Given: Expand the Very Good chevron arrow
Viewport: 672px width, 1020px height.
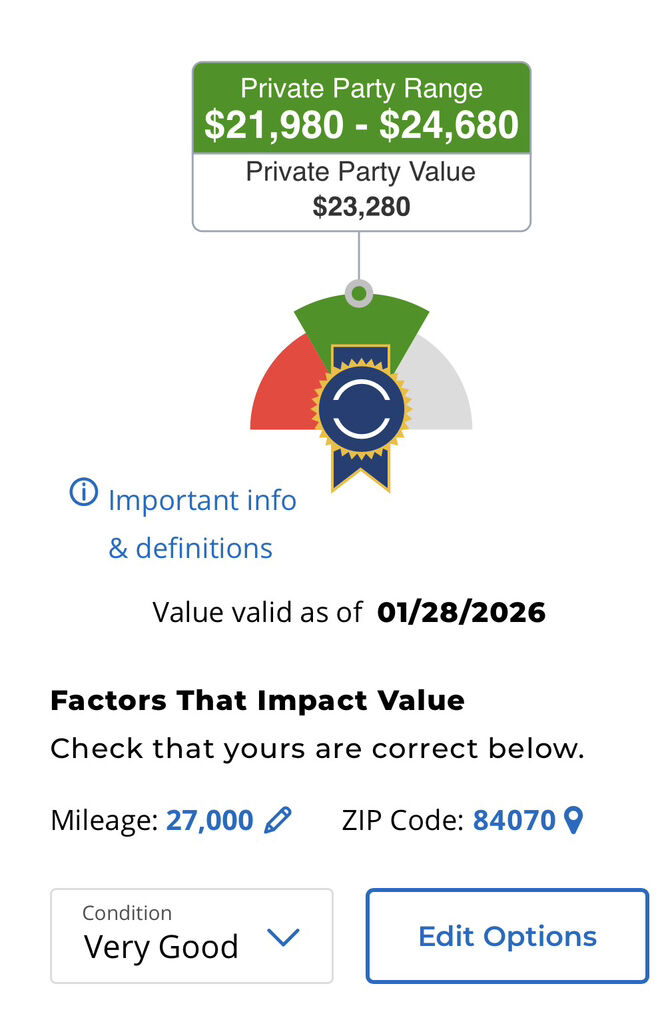Looking at the screenshot, I should 284,937.
